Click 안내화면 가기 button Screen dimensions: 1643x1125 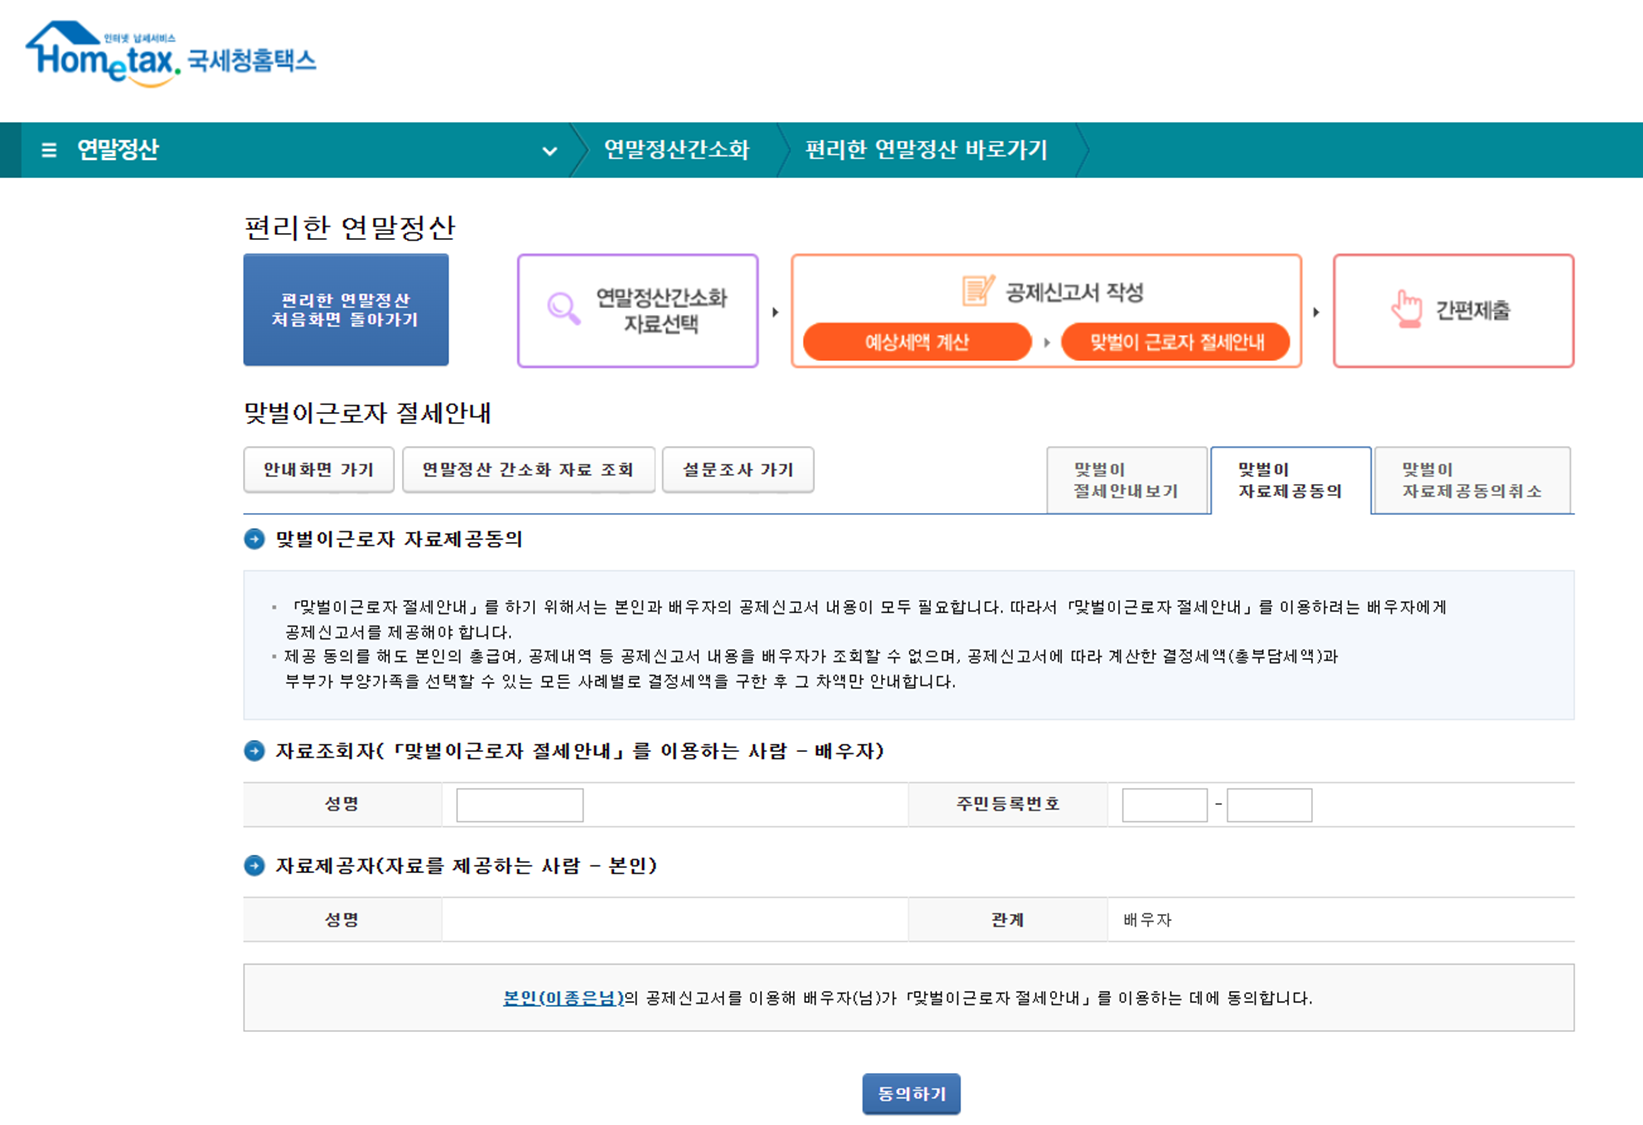pyautogui.click(x=319, y=470)
